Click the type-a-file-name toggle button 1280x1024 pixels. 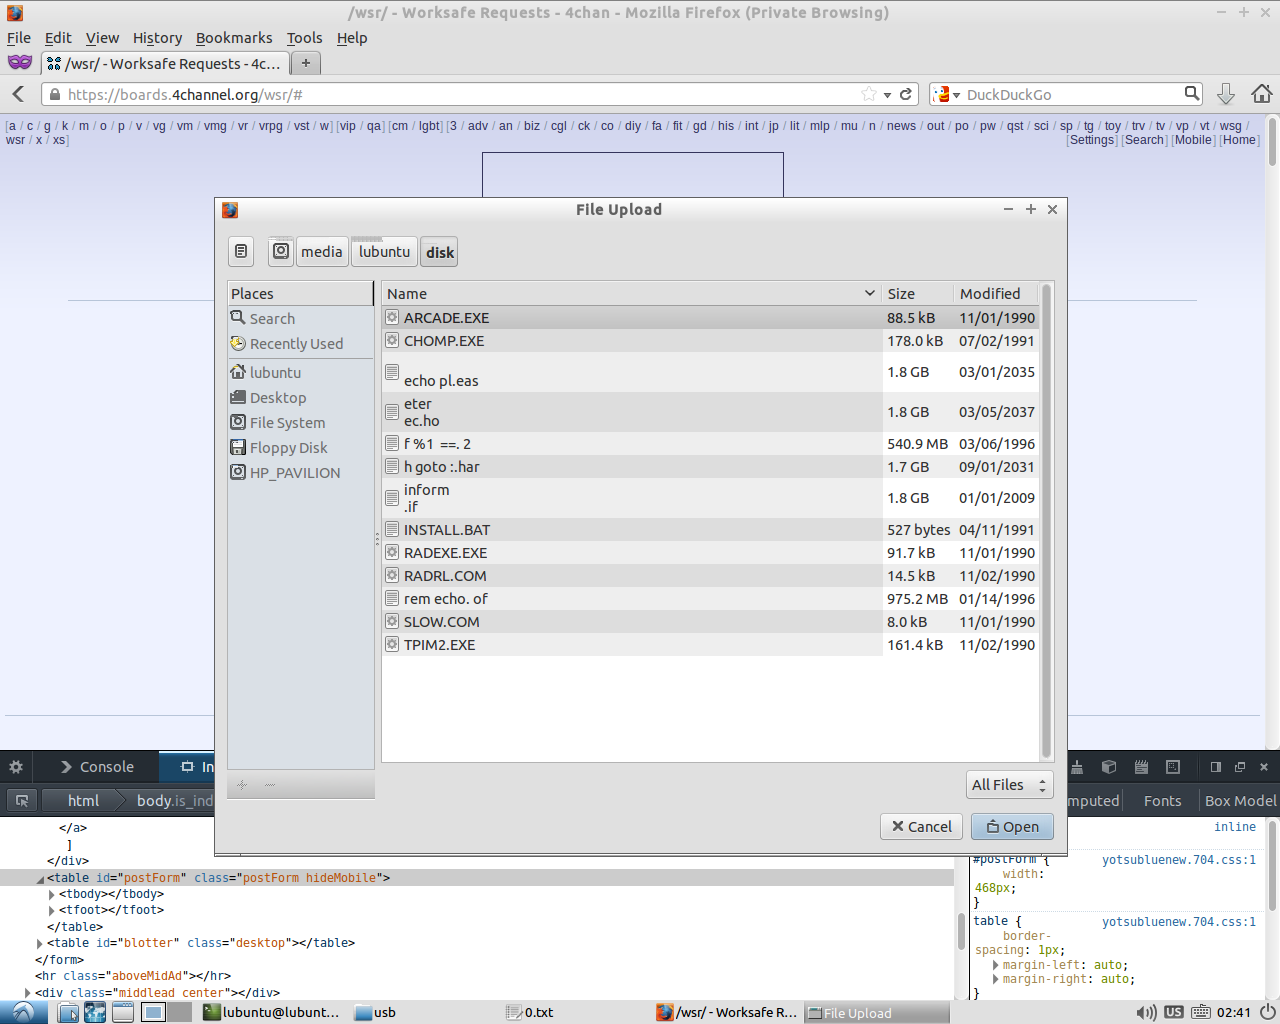pos(241,252)
